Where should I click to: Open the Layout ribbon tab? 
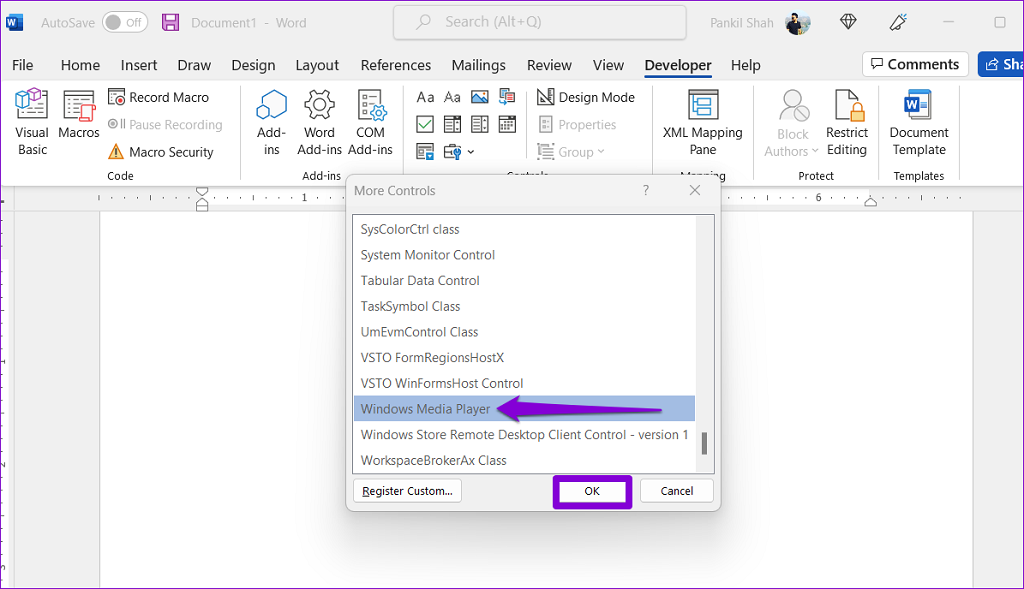click(317, 65)
